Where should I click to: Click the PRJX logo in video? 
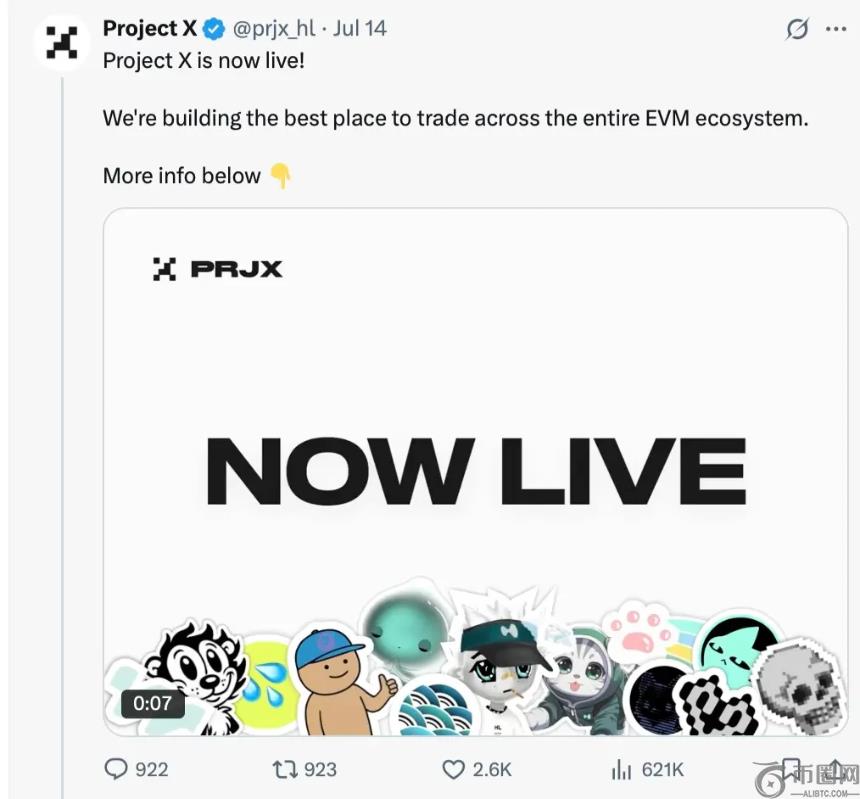point(218,268)
